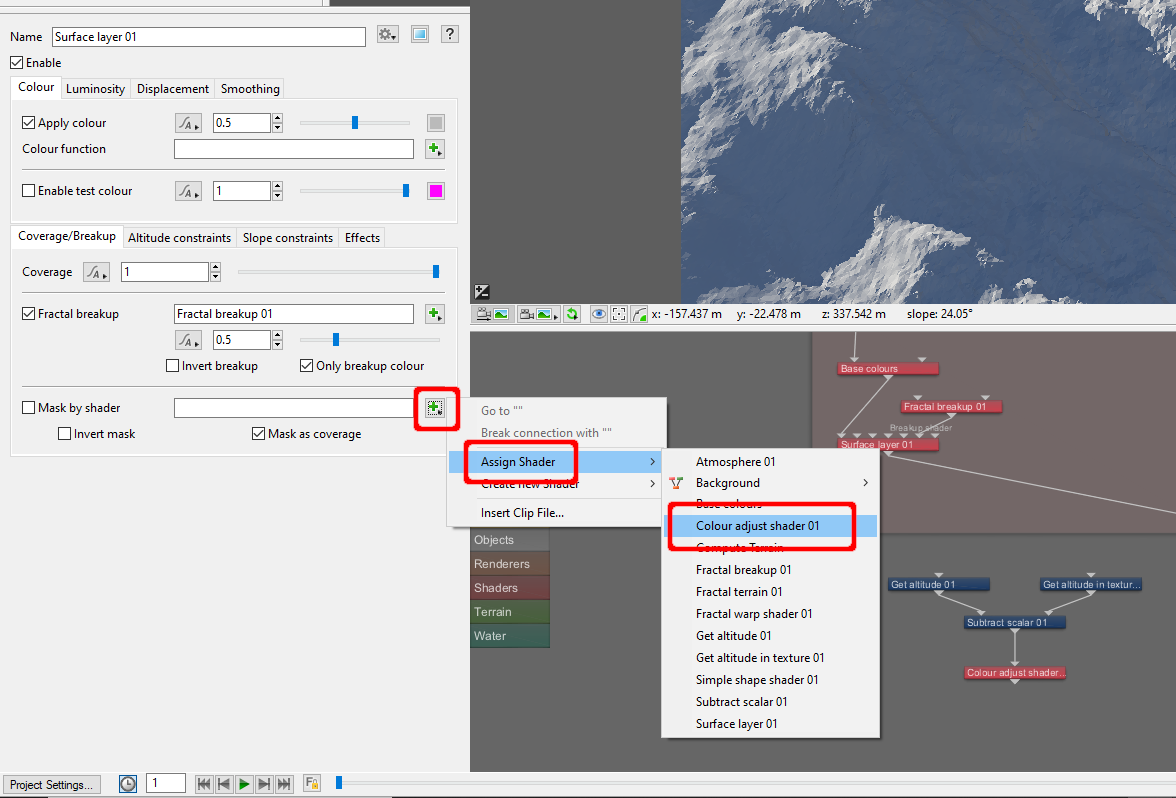Click the Coverage slider
Screen dimensions: 1176x798
(x=340, y=272)
